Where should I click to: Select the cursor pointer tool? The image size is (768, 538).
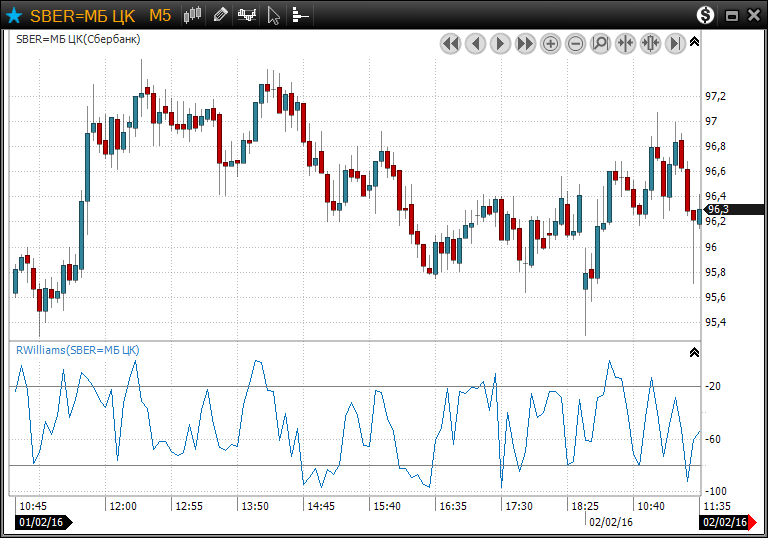(x=274, y=15)
